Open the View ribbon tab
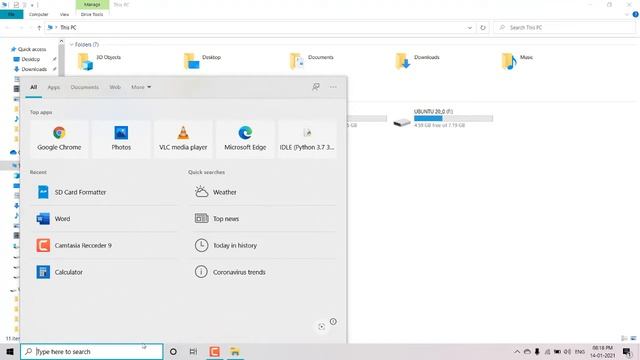 pyautogui.click(x=64, y=14)
